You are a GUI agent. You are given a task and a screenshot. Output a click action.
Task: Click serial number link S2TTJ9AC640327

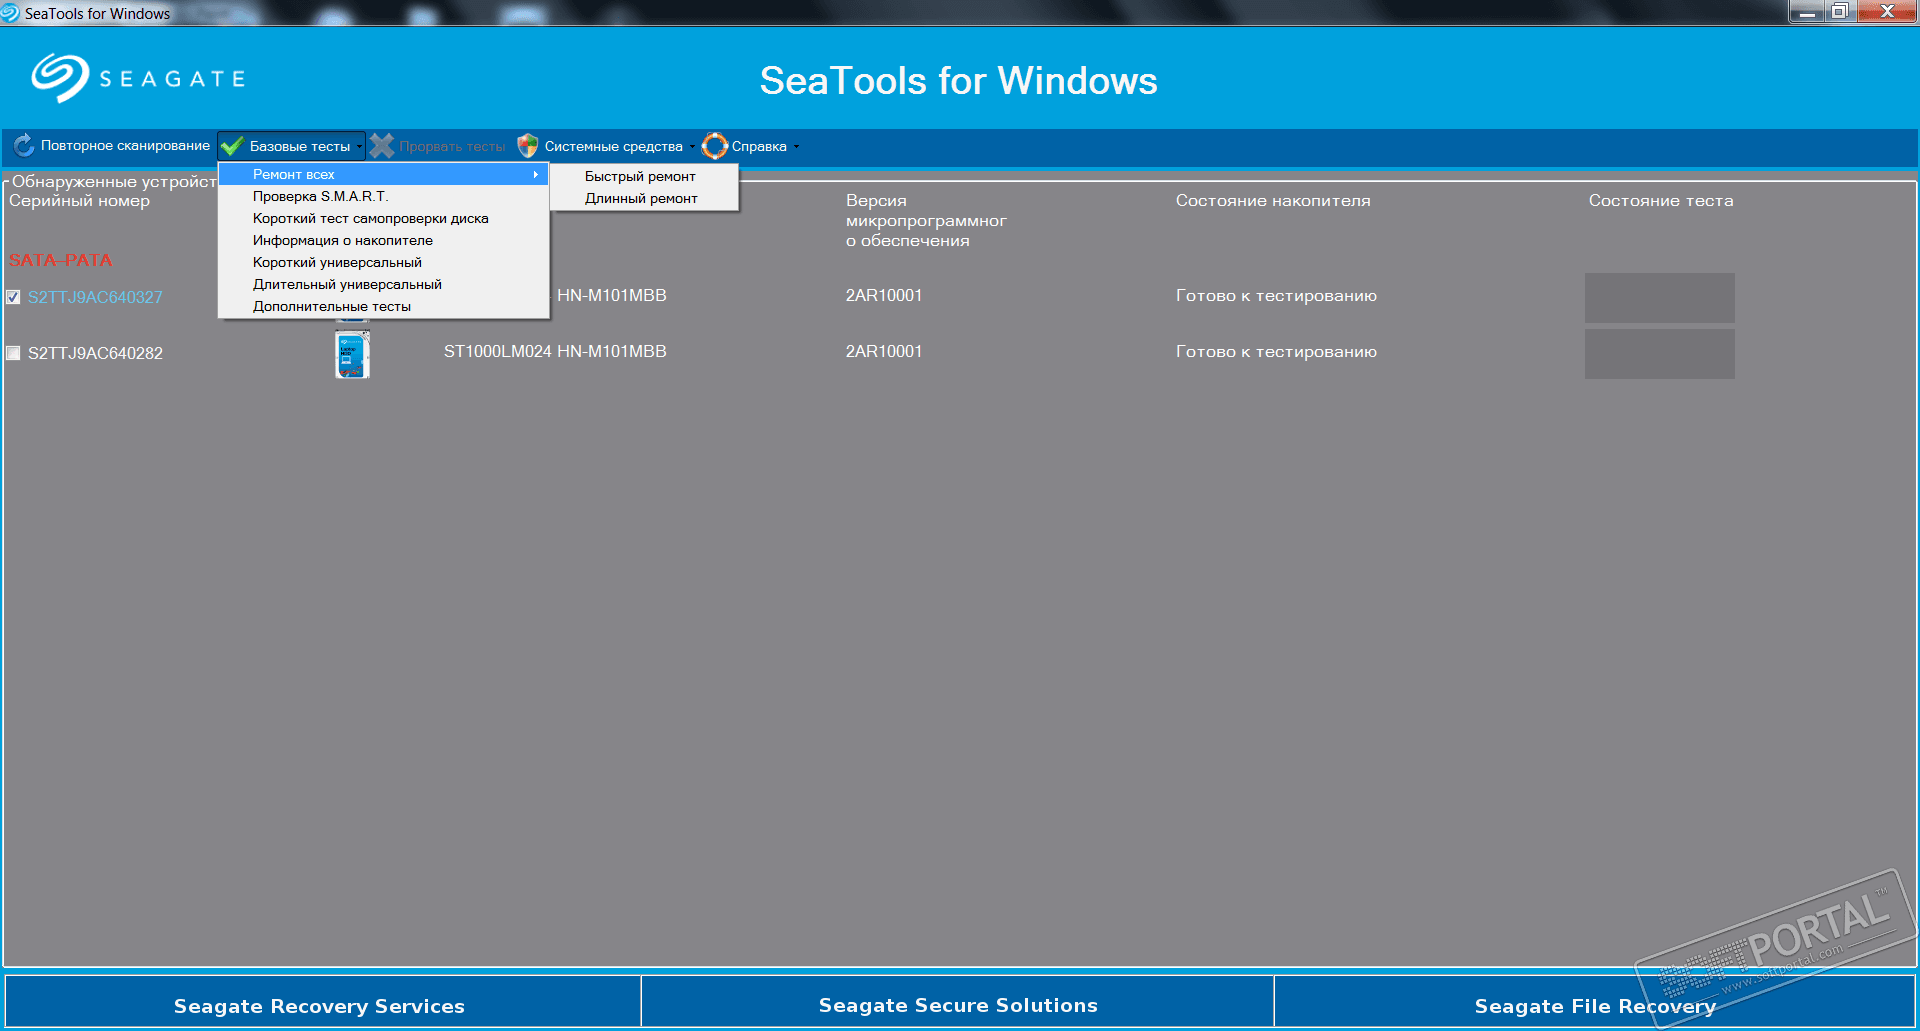coord(95,297)
